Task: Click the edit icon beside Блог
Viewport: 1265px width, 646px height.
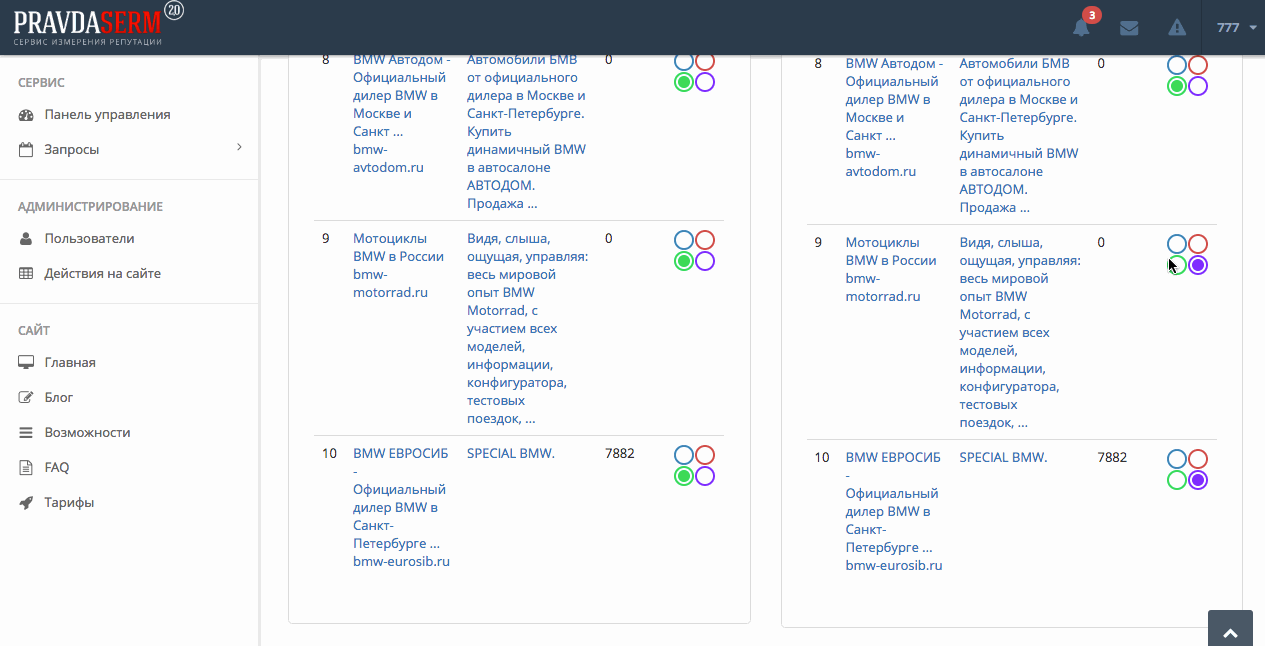Action: (26, 398)
